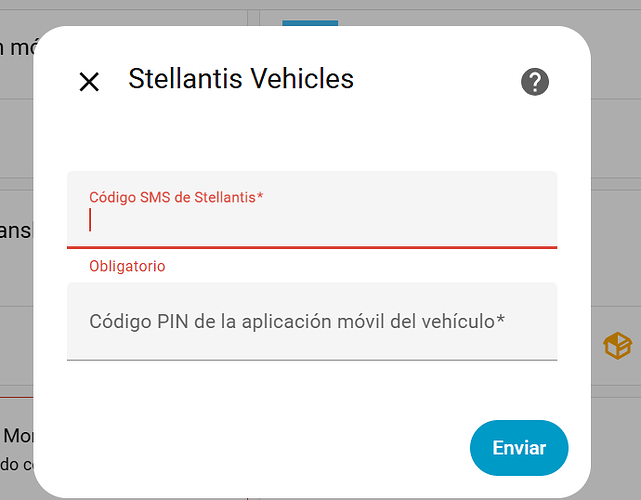Click the Stellantis Vehicles dialog title
Screen dimensions: 641x500
241,79
